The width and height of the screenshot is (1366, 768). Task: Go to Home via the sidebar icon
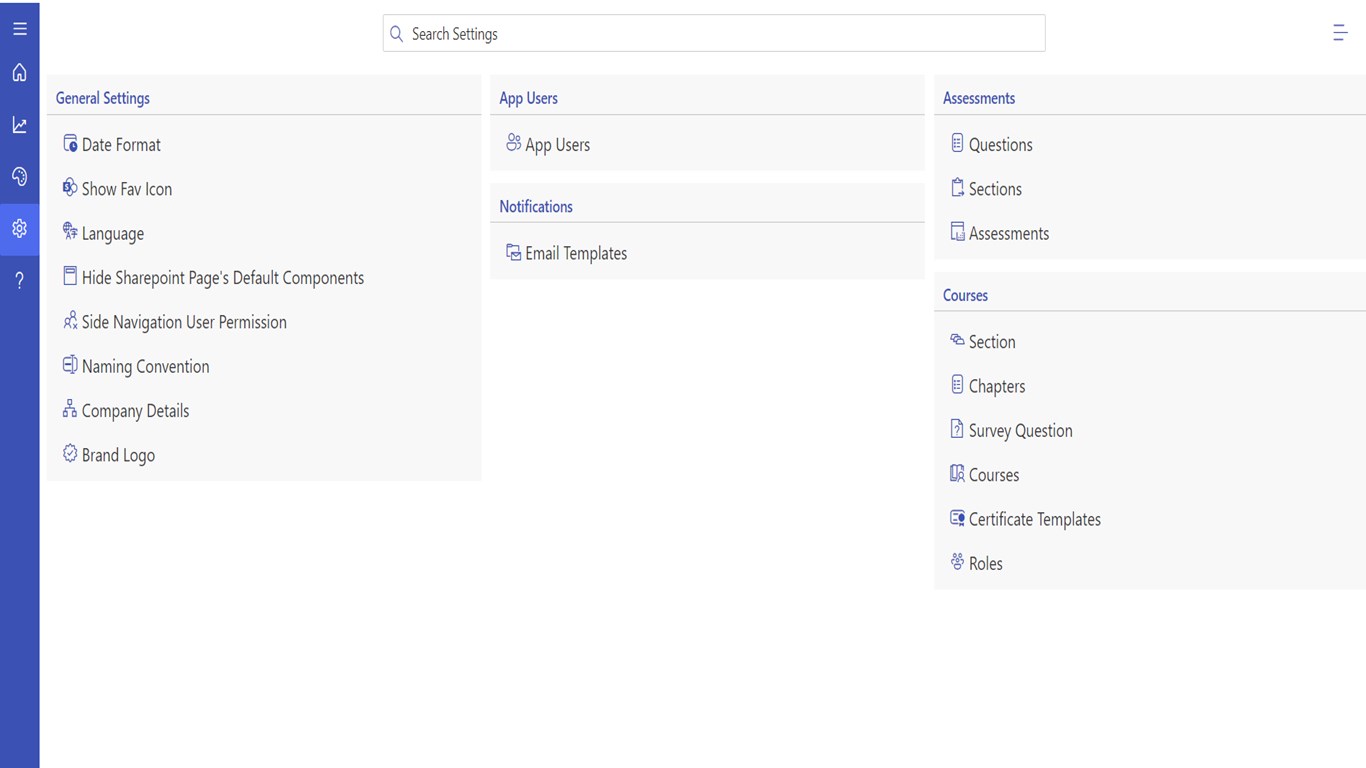pyautogui.click(x=19, y=73)
